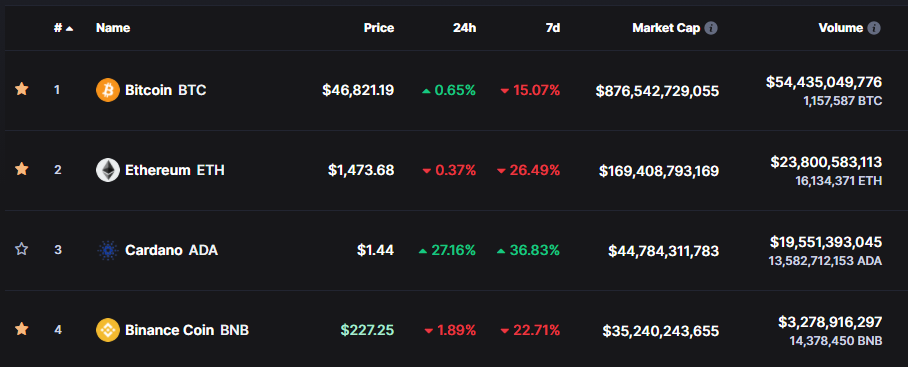Viewport: 908px width, 367px height.
Task: Click Ethereum market cap $169,408,793,169
Action: pyautogui.click(x=659, y=171)
